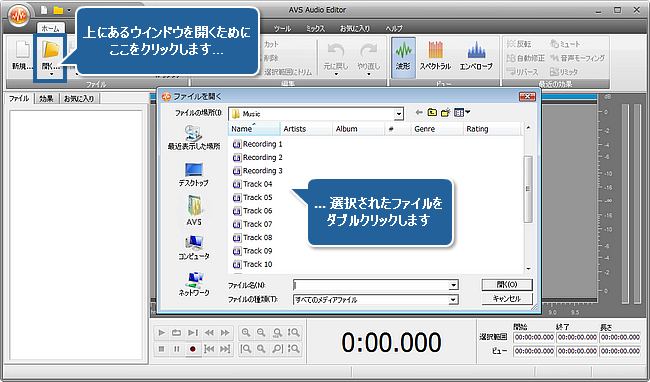Apply the Limiter (リミッタ) effect
This screenshot has height=382, width=650.
click(564, 72)
